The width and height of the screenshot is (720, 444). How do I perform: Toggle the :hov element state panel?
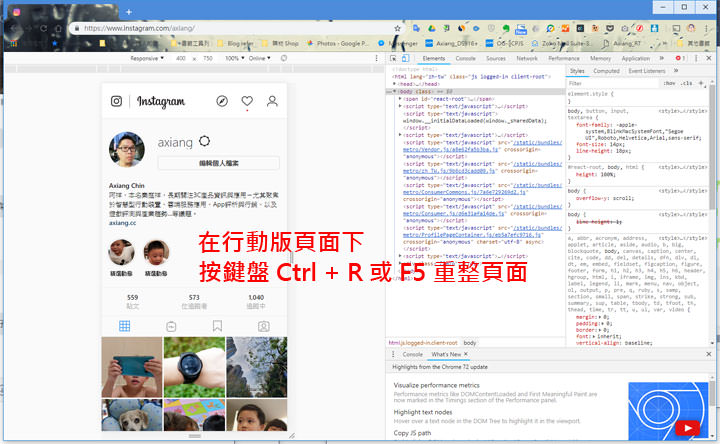(x=669, y=83)
